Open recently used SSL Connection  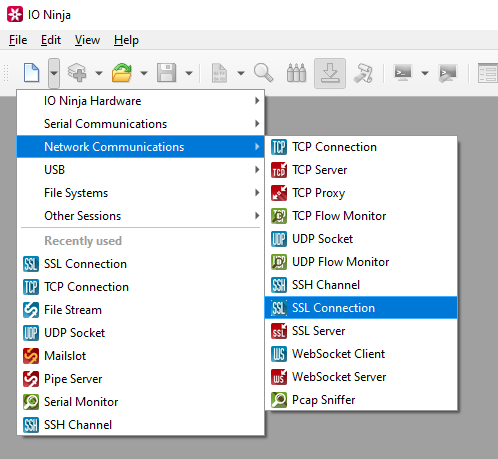pos(141,264)
